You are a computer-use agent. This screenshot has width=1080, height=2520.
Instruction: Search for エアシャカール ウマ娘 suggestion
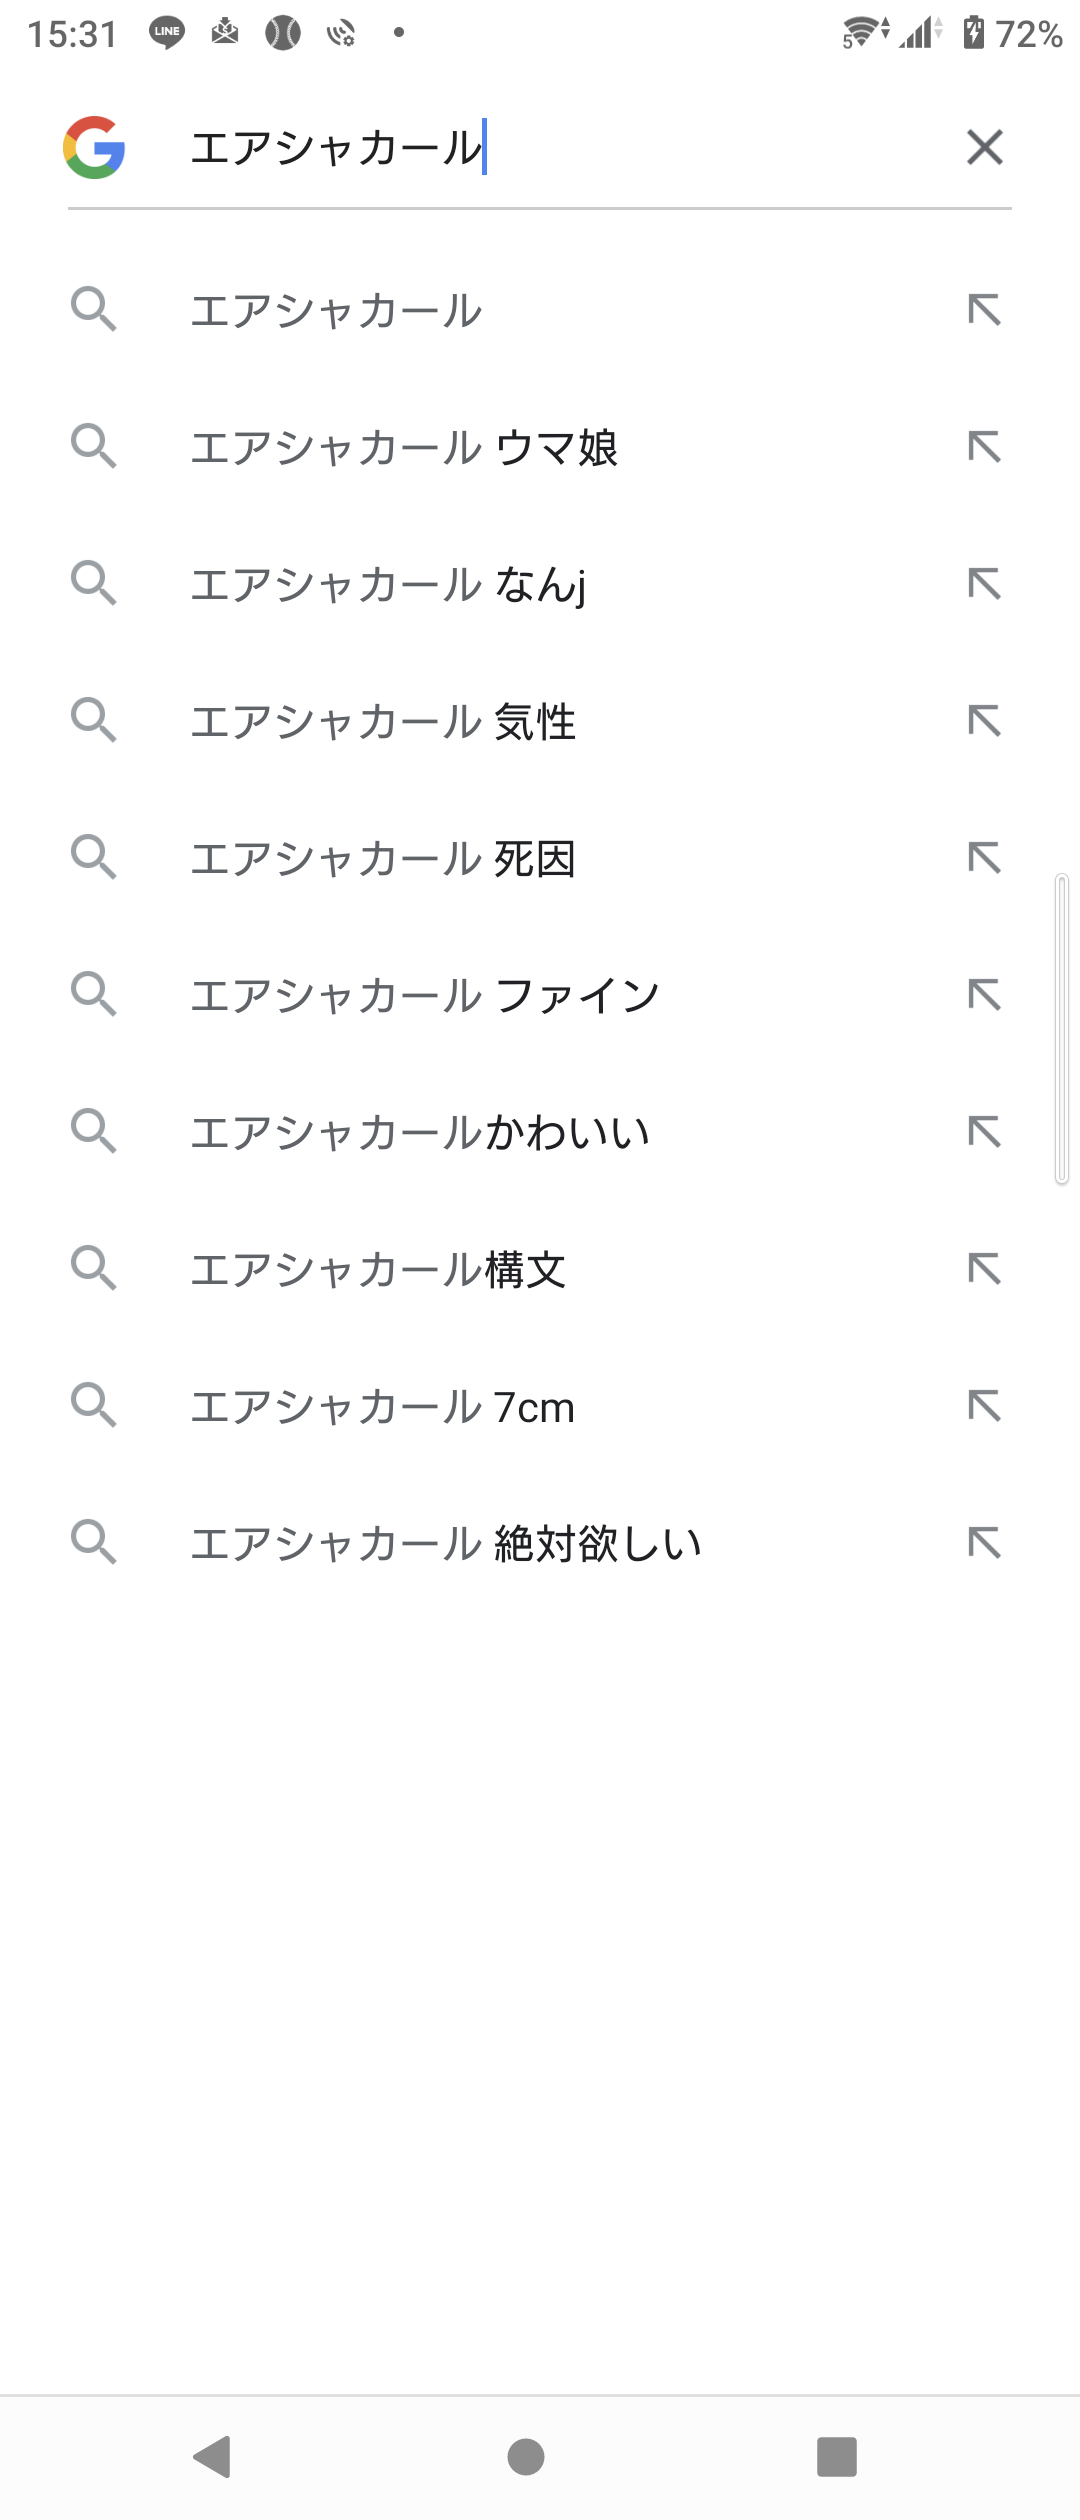405,448
